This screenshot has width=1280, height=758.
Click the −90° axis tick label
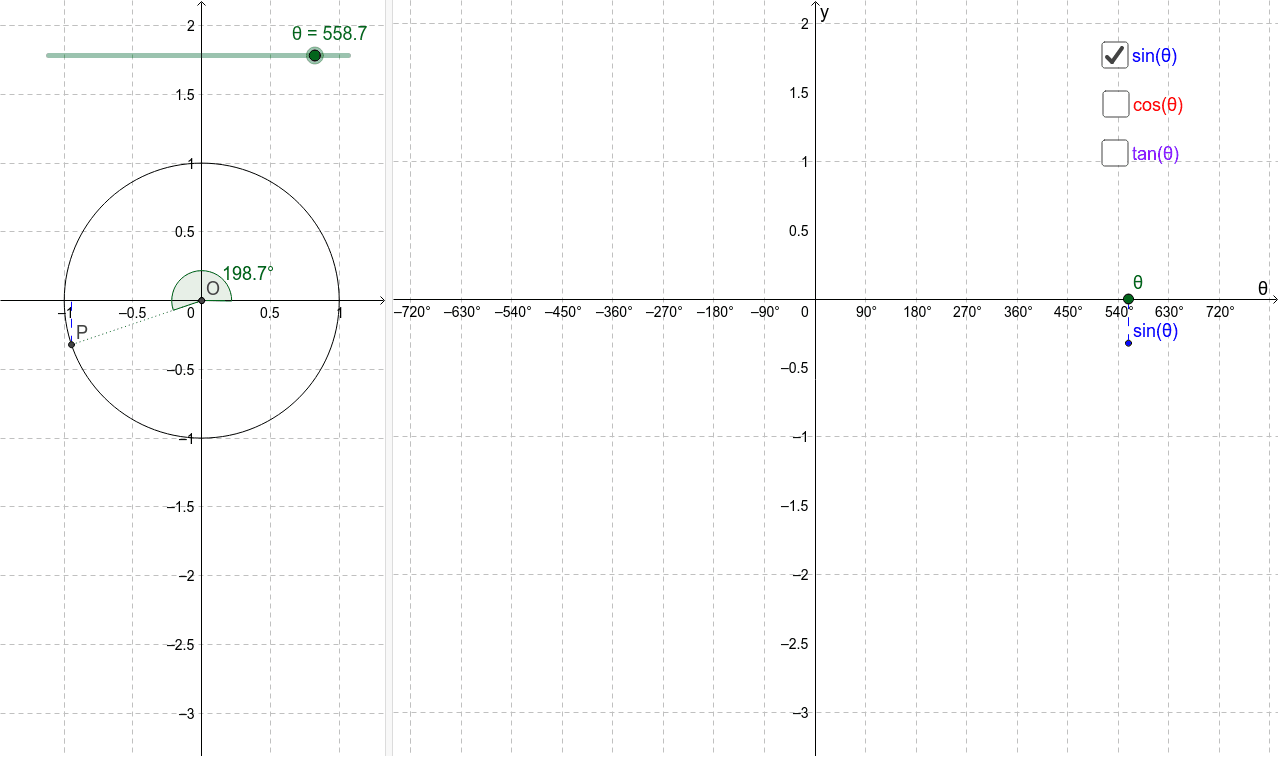click(x=765, y=312)
